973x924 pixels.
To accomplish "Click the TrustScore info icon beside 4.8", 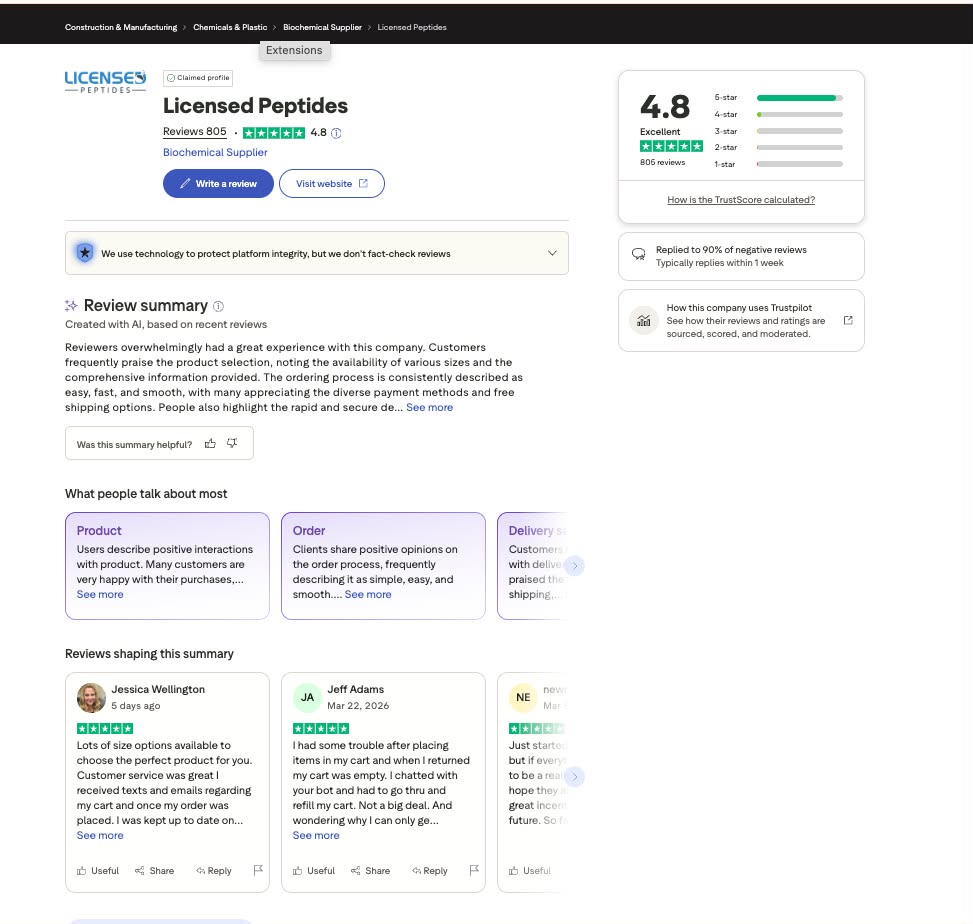I will (336, 133).
